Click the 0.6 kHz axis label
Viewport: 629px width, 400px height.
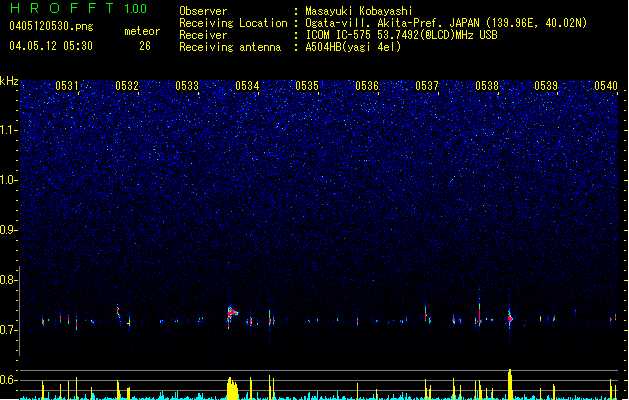(9, 380)
